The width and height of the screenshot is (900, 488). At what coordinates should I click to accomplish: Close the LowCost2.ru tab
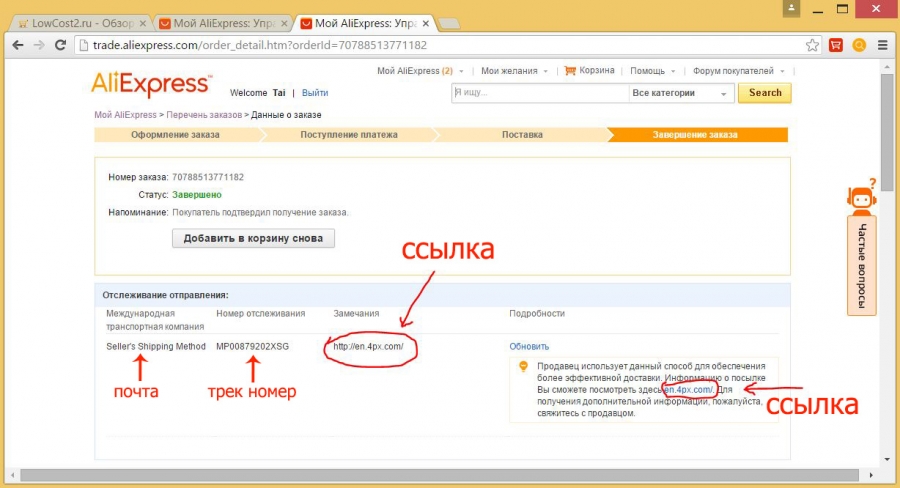[143, 24]
